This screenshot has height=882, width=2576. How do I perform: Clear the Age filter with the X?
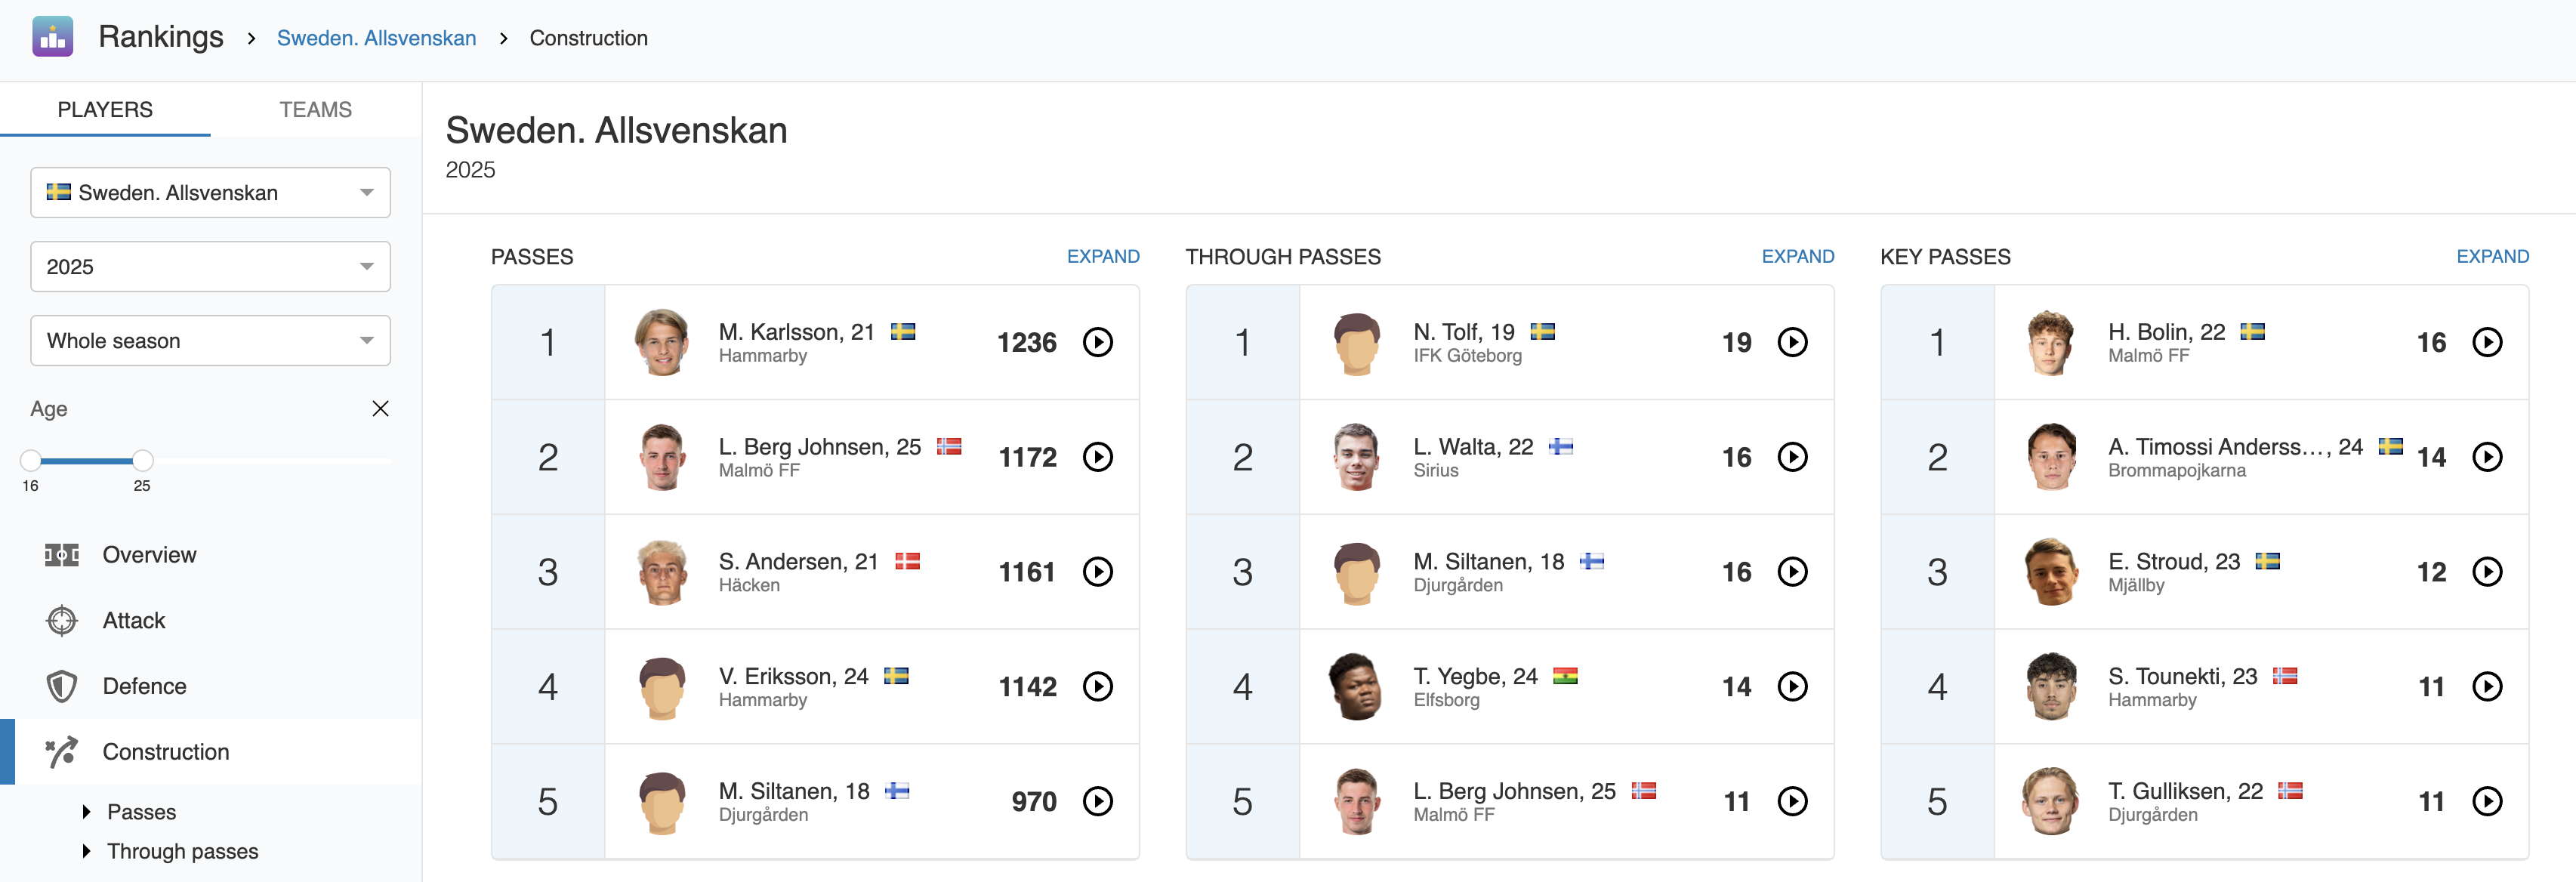point(380,409)
